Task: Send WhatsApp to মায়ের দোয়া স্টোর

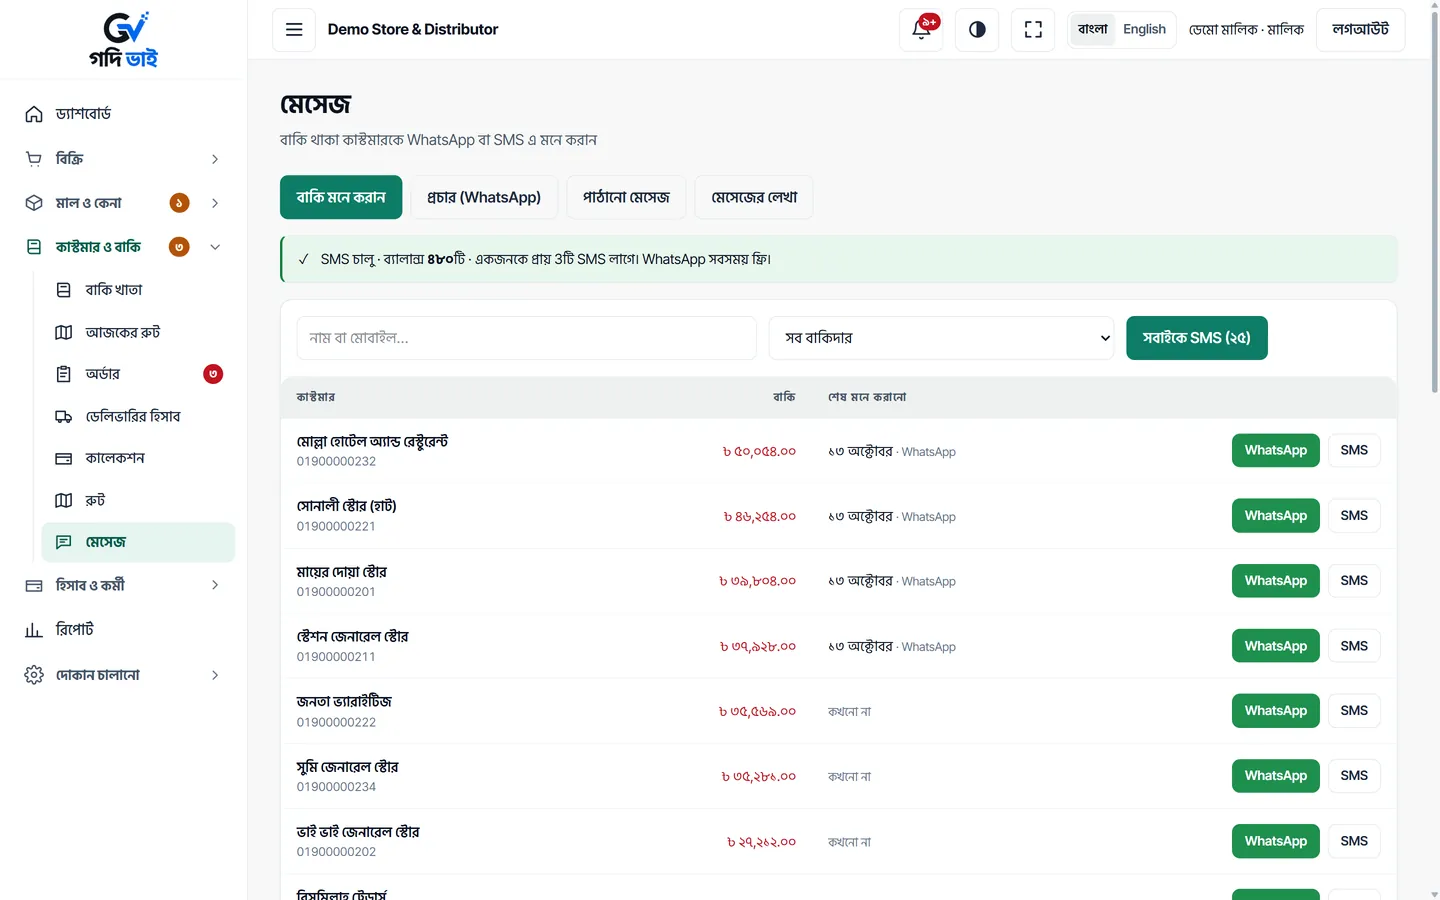Action: tap(1275, 580)
